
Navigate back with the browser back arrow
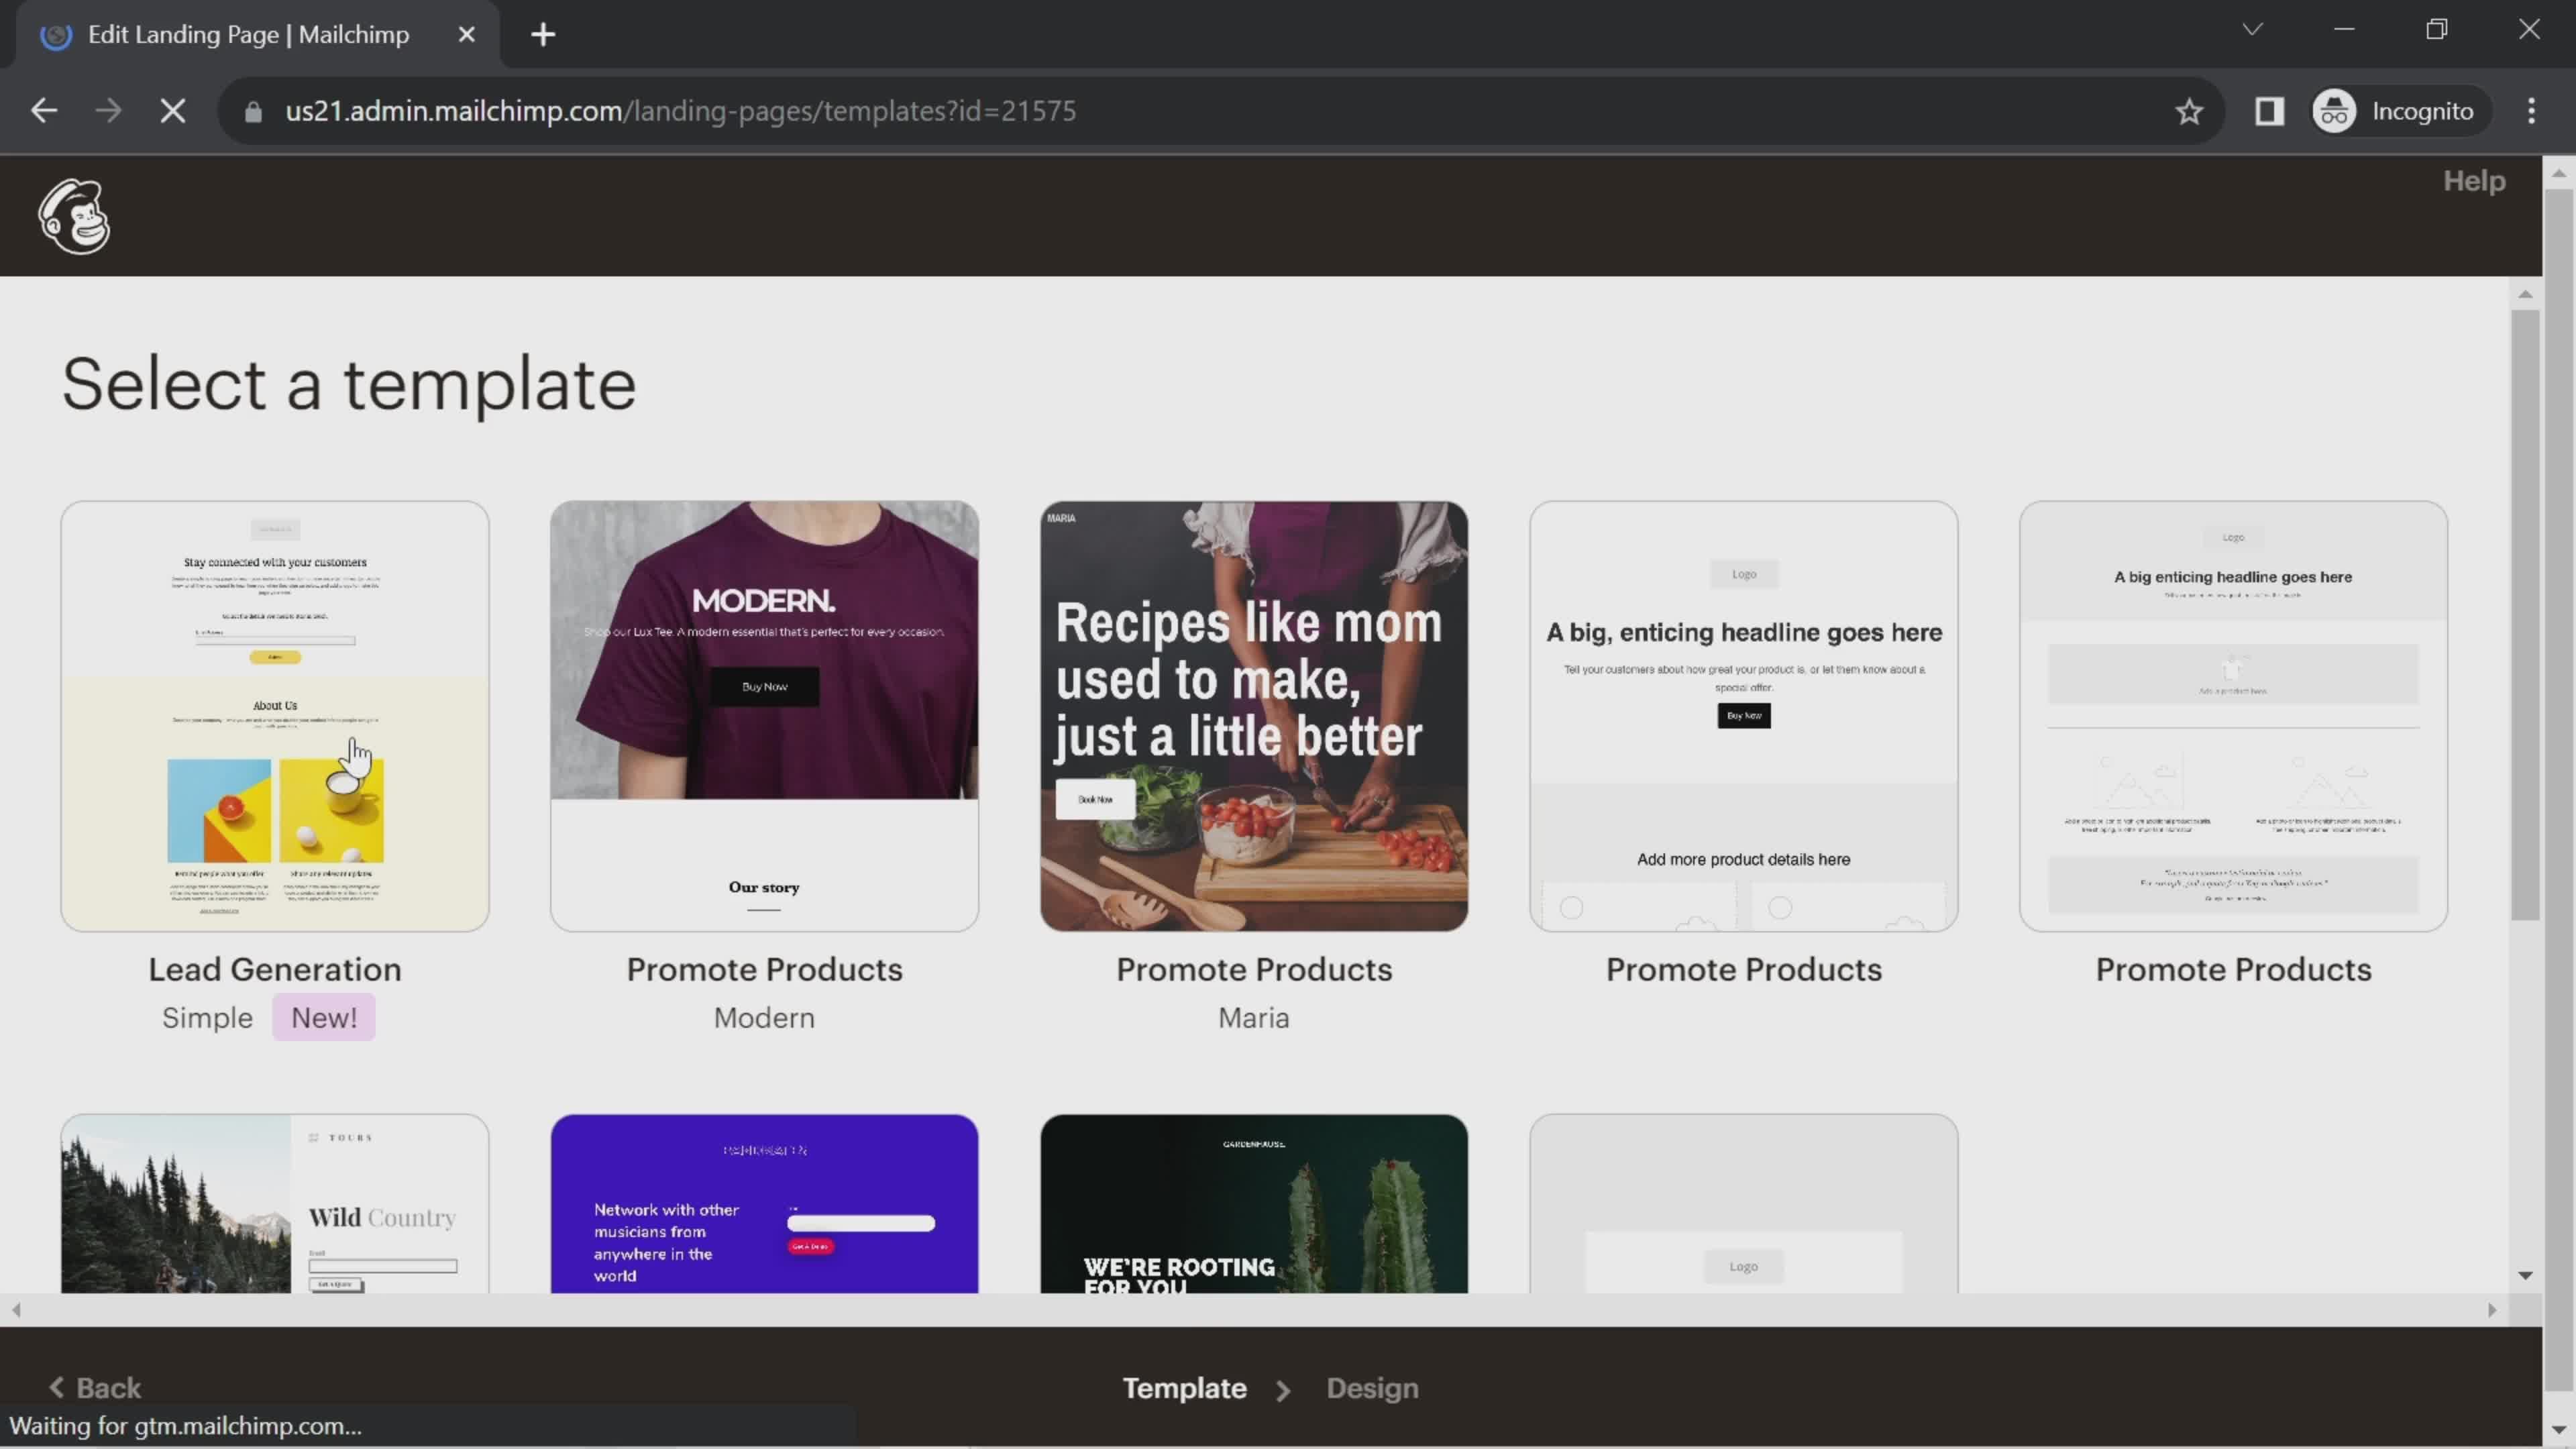(x=44, y=110)
